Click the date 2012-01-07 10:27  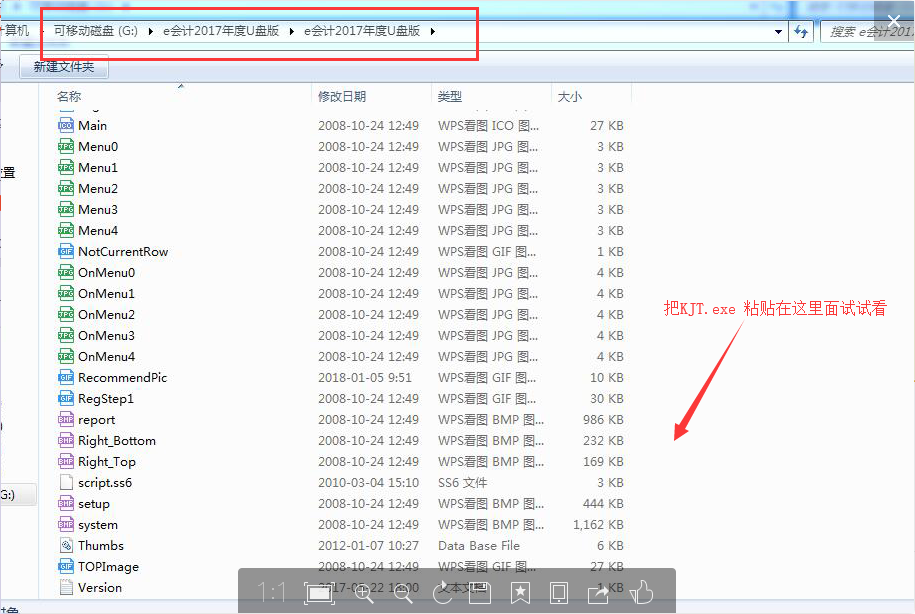(x=368, y=546)
